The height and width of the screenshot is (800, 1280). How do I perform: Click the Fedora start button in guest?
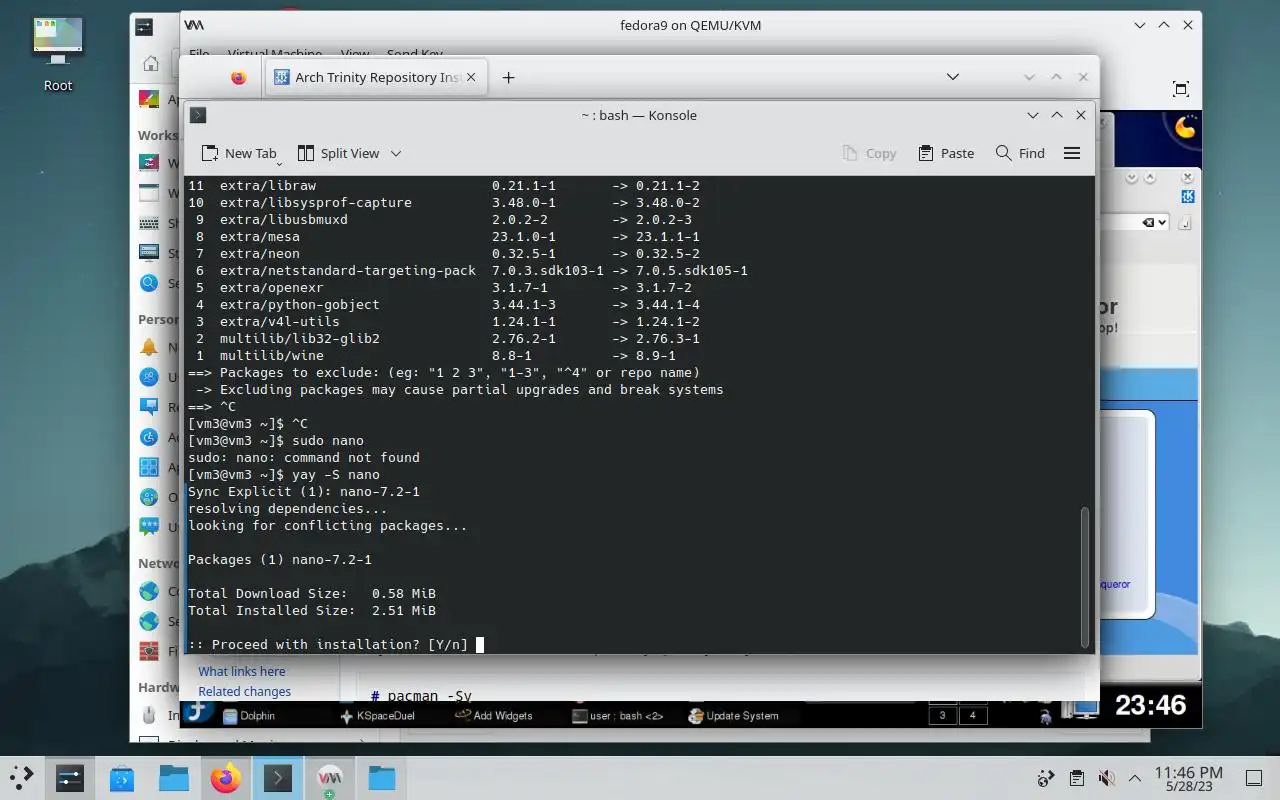[197, 712]
